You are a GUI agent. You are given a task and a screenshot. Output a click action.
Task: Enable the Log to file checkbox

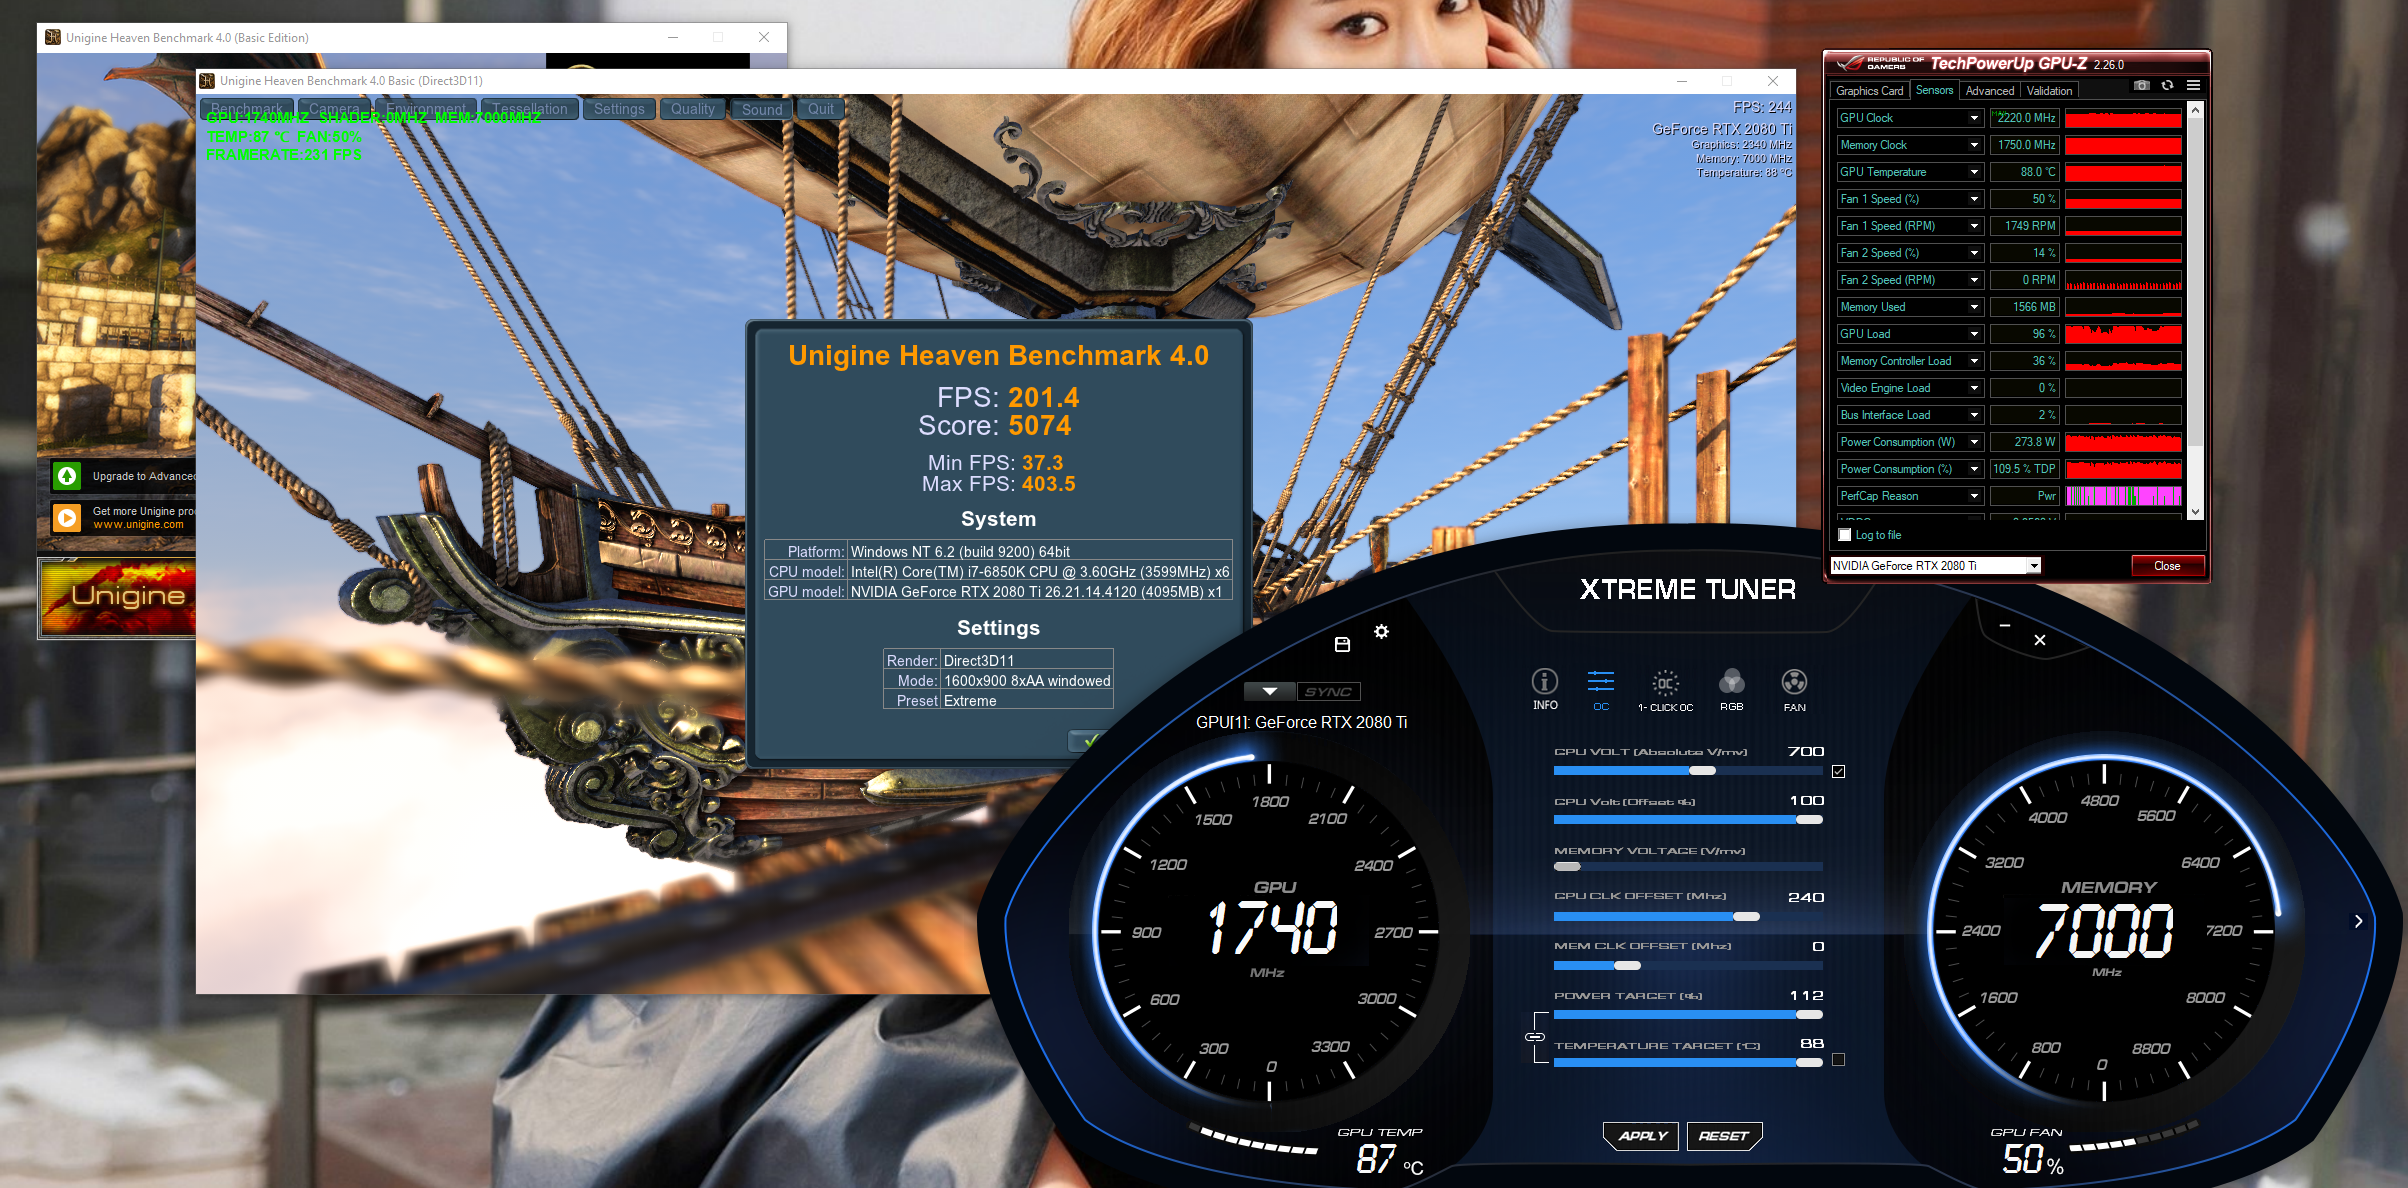(x=1845, y=535)
